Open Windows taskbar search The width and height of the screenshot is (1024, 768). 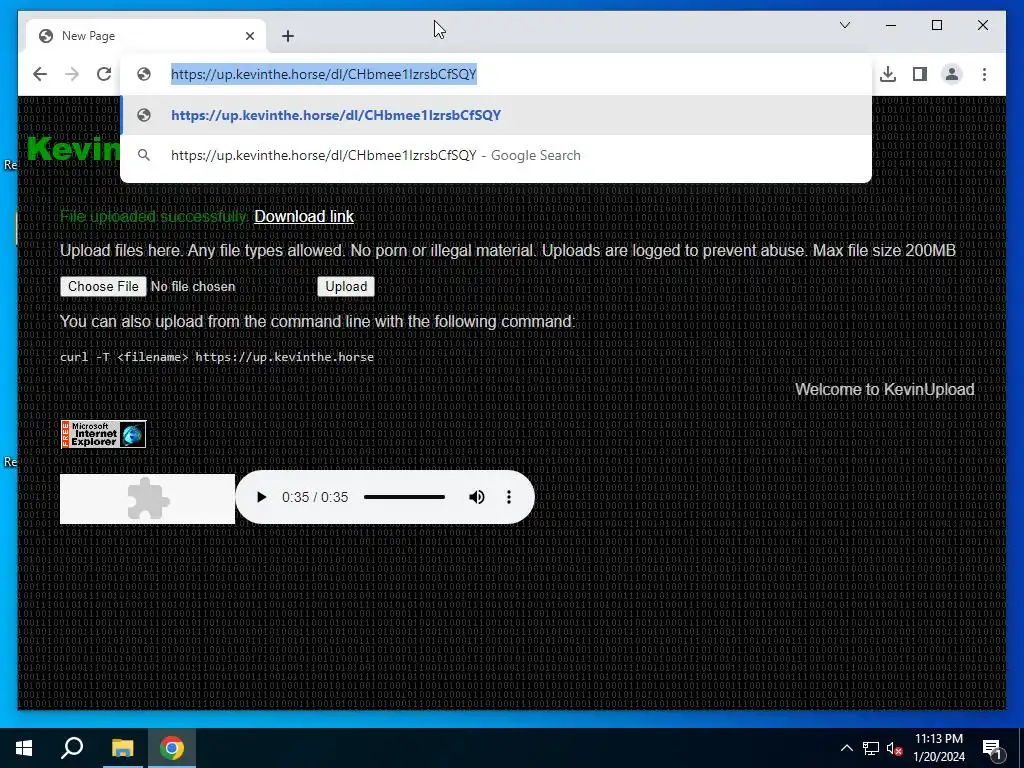click(x=72, y=748)
